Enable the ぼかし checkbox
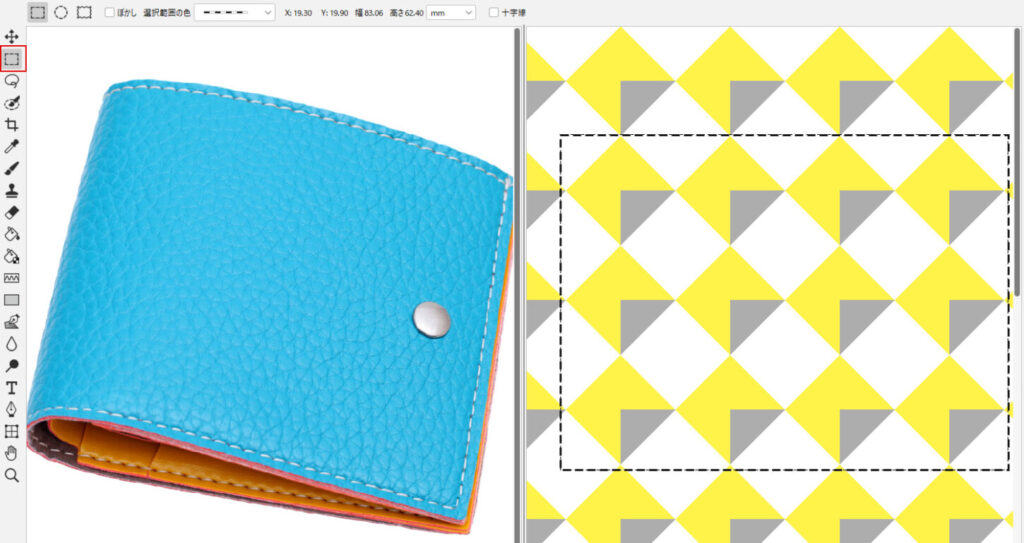The image size is (1024, 543). tap(110, 12)
